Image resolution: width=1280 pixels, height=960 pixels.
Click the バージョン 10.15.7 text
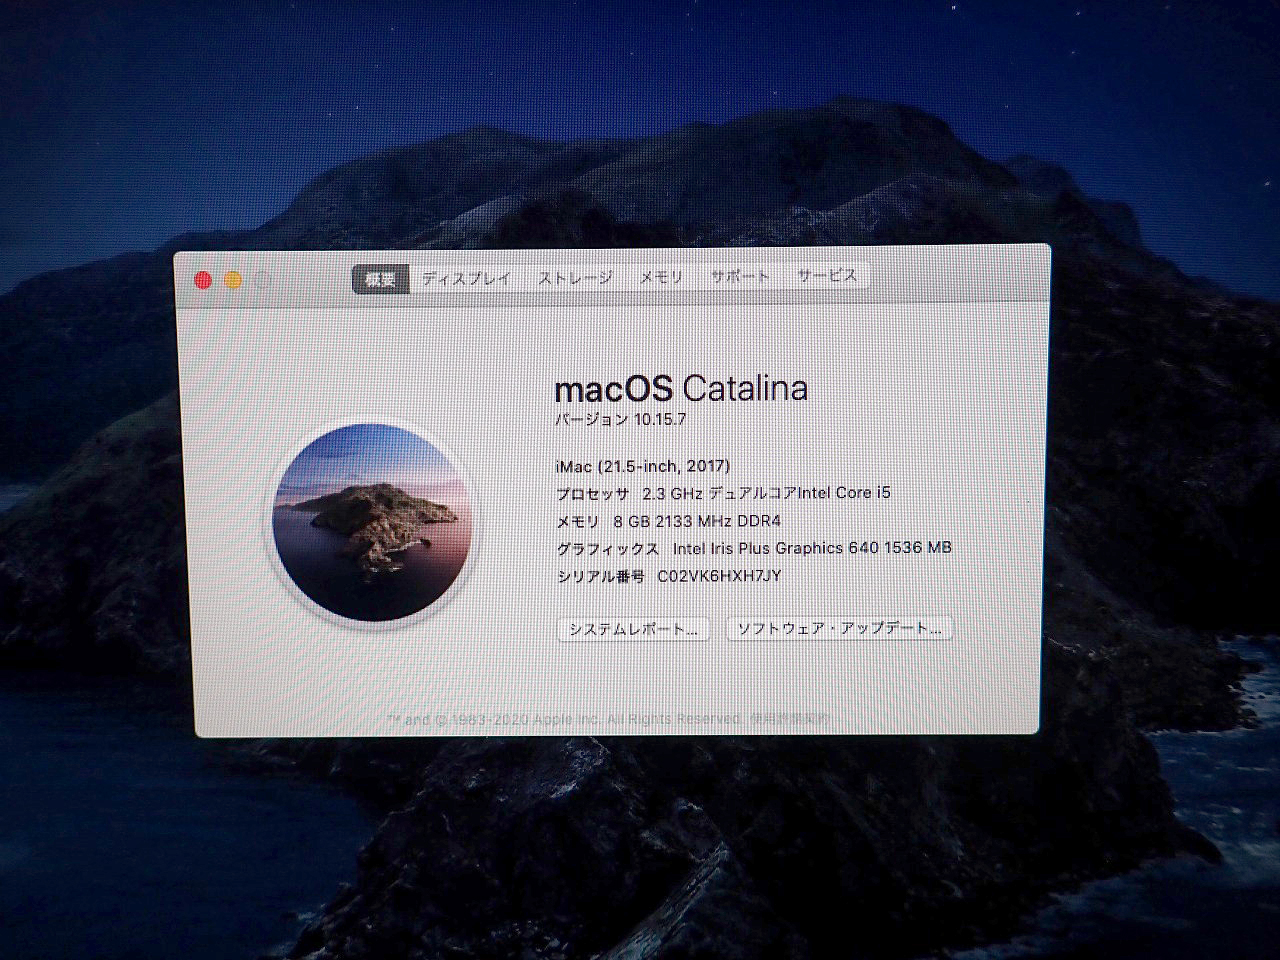click(x=620, y=419)
